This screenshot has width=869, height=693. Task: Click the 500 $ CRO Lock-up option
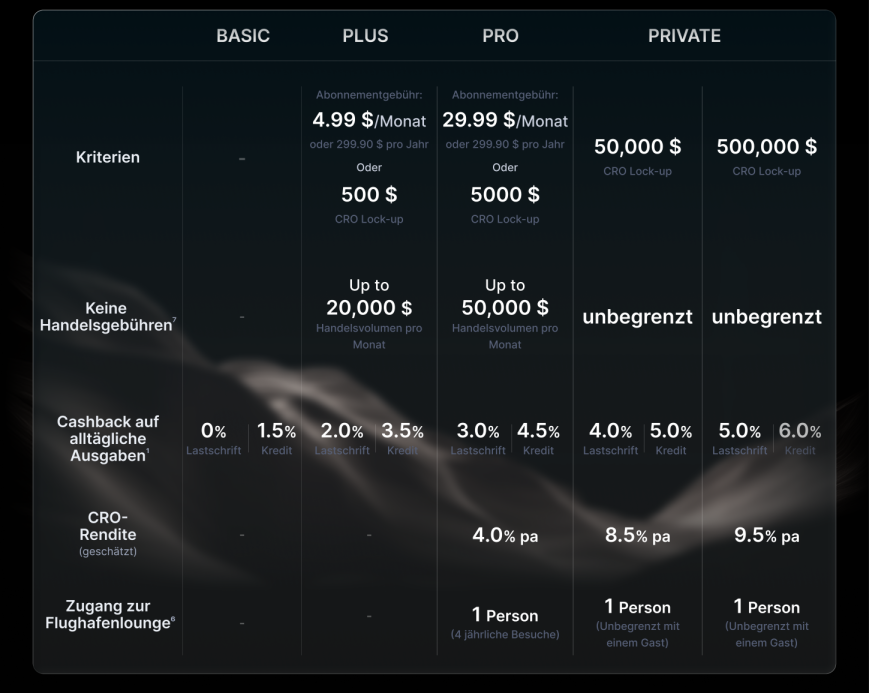369,194
